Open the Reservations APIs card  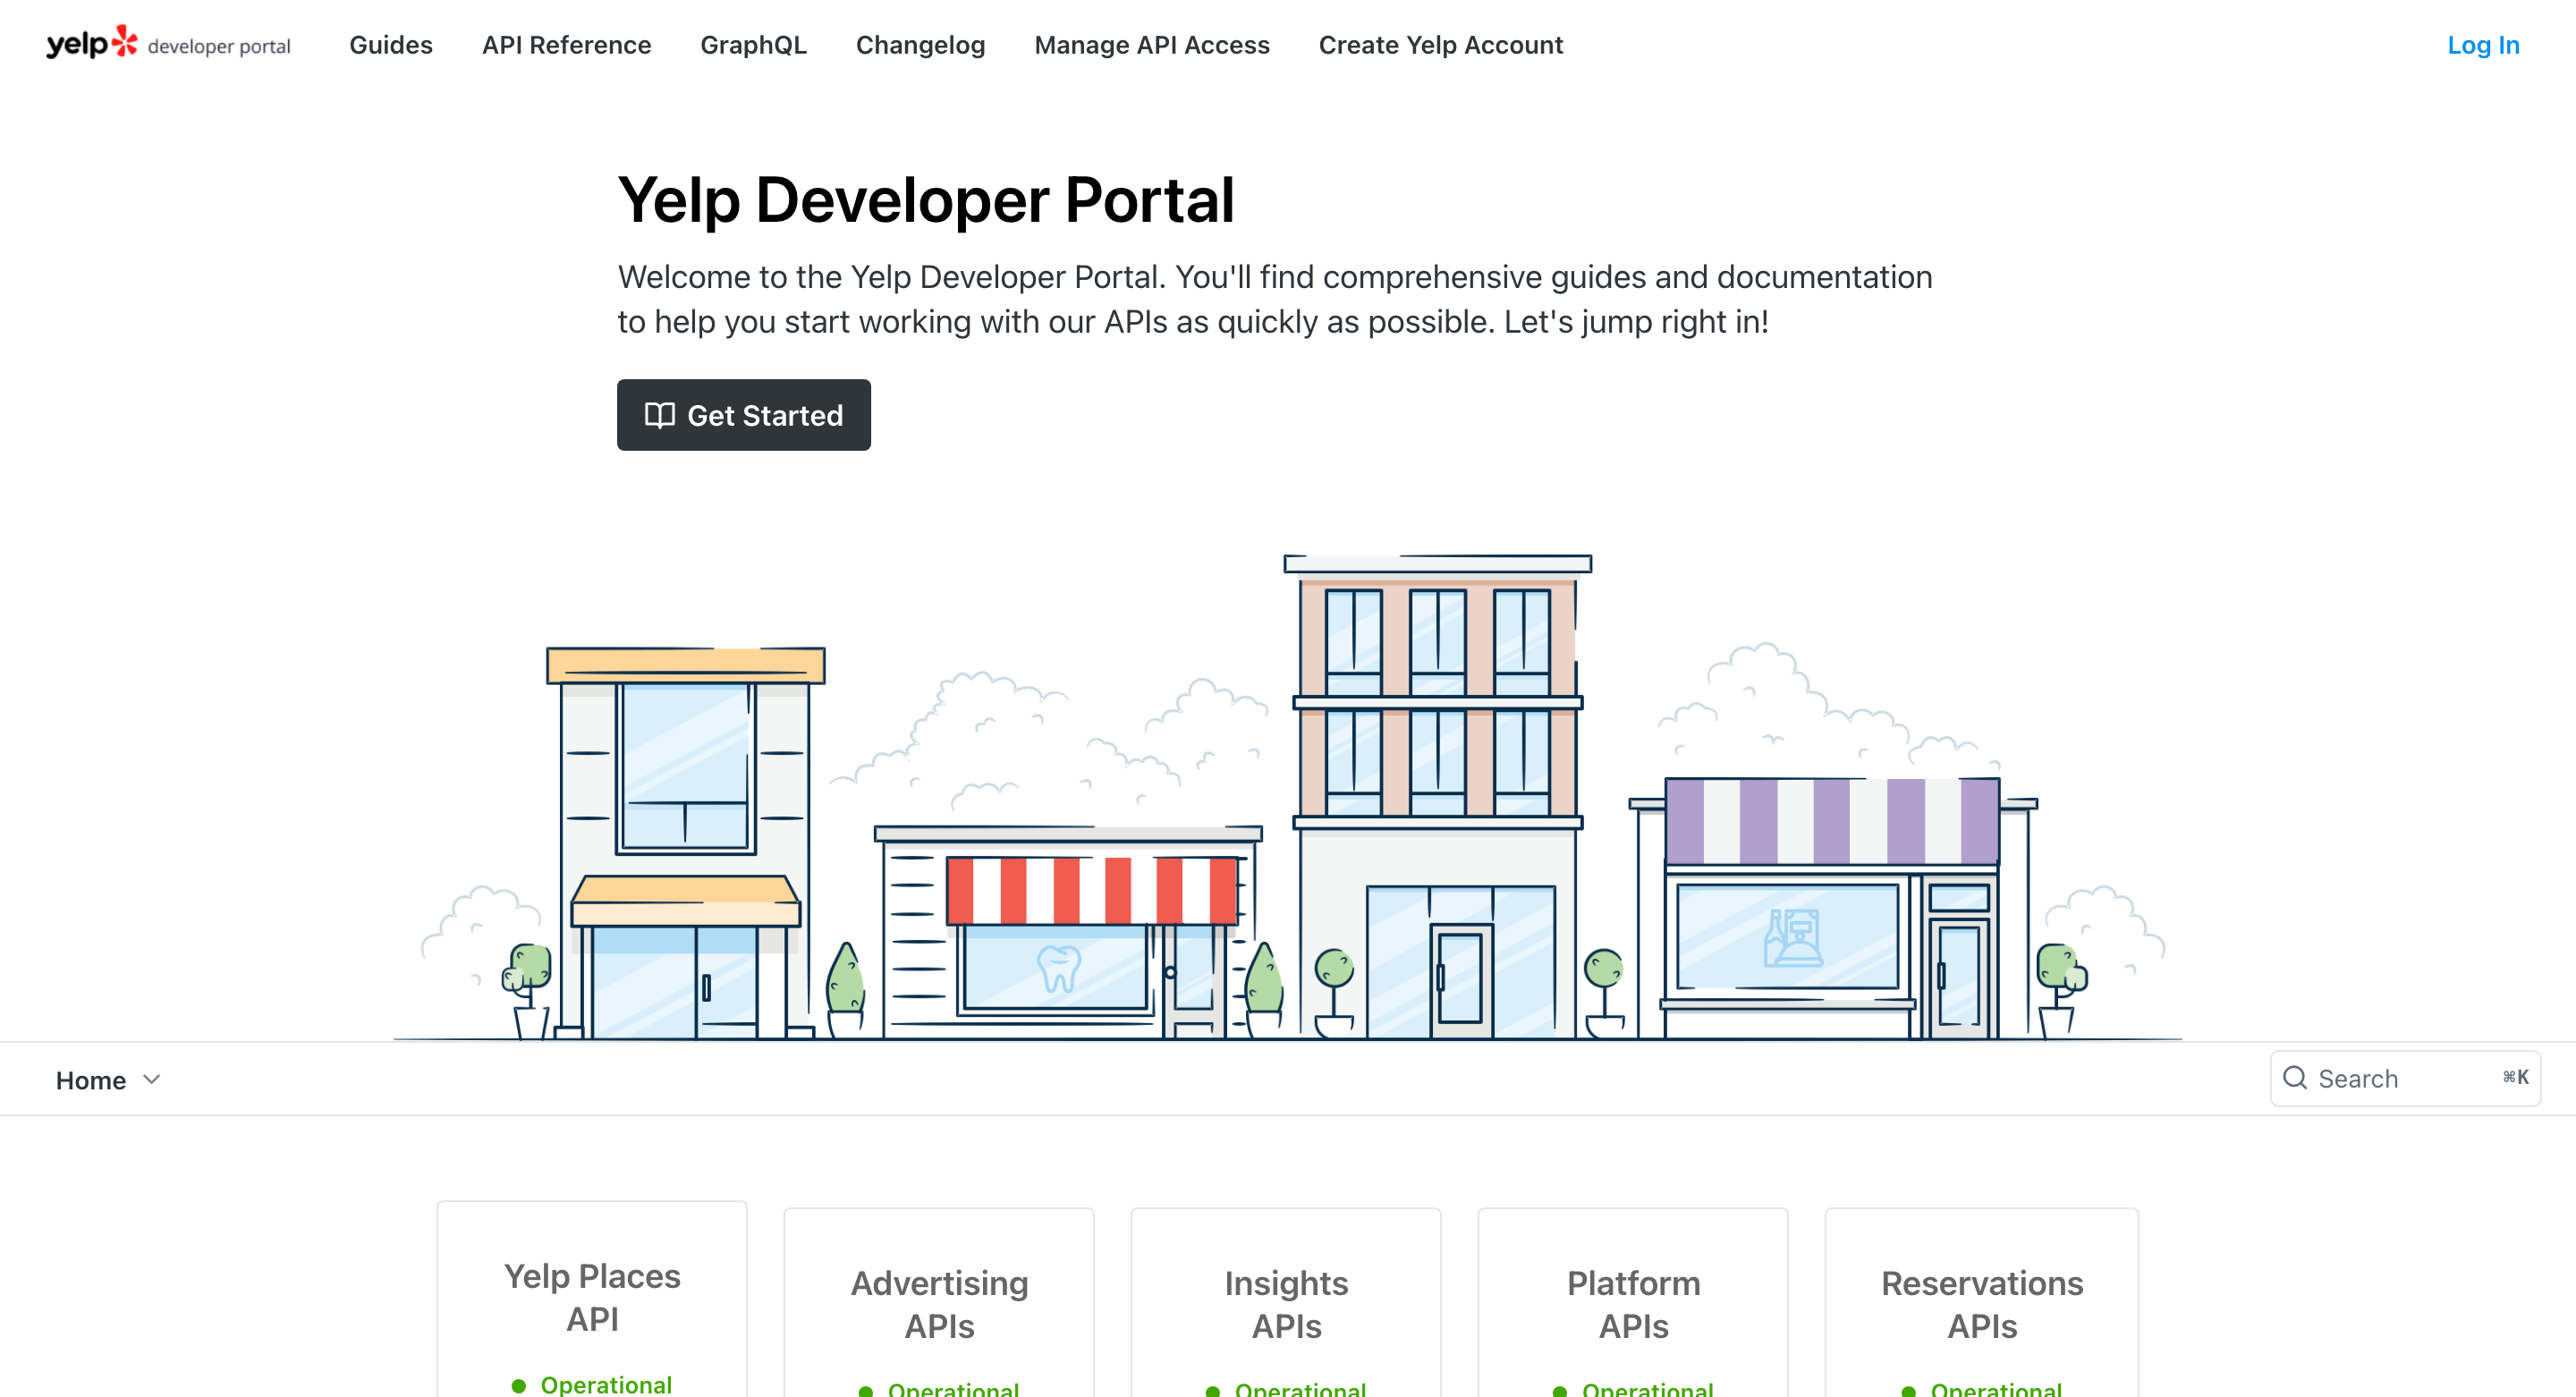pyautogui.click(x=1982, y=1303)
